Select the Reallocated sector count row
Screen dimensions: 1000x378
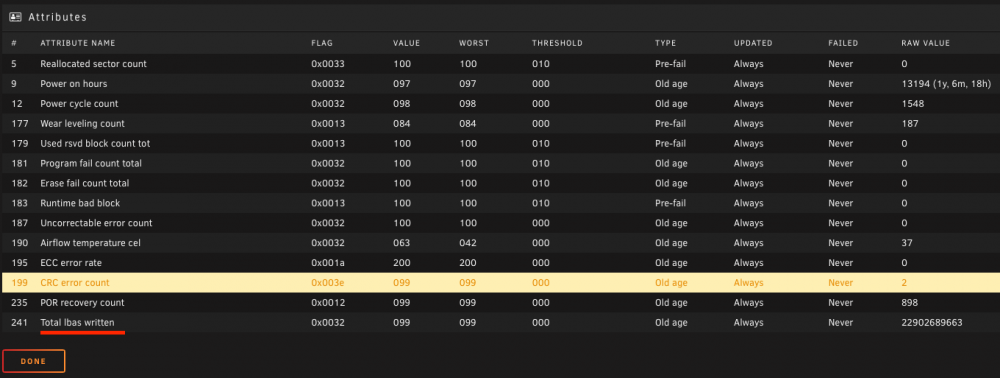[x=500, y=64]
